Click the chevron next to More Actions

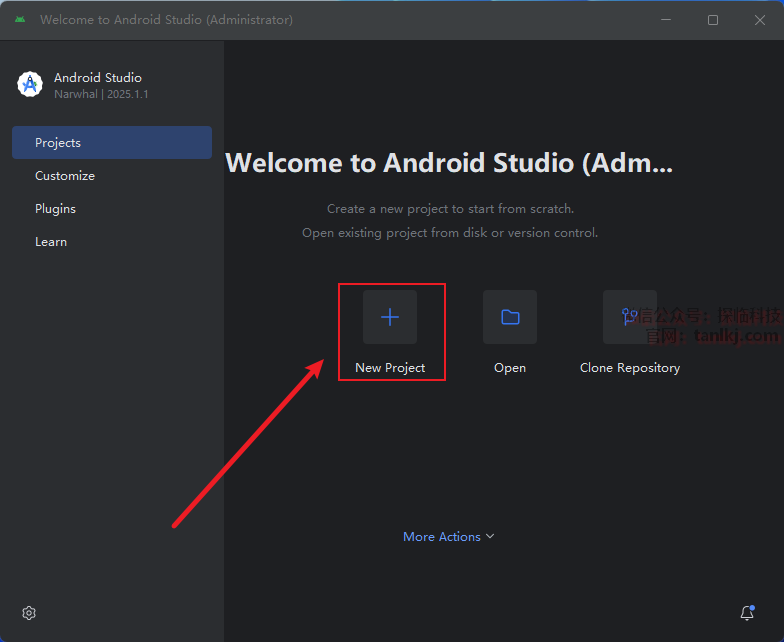490,537
